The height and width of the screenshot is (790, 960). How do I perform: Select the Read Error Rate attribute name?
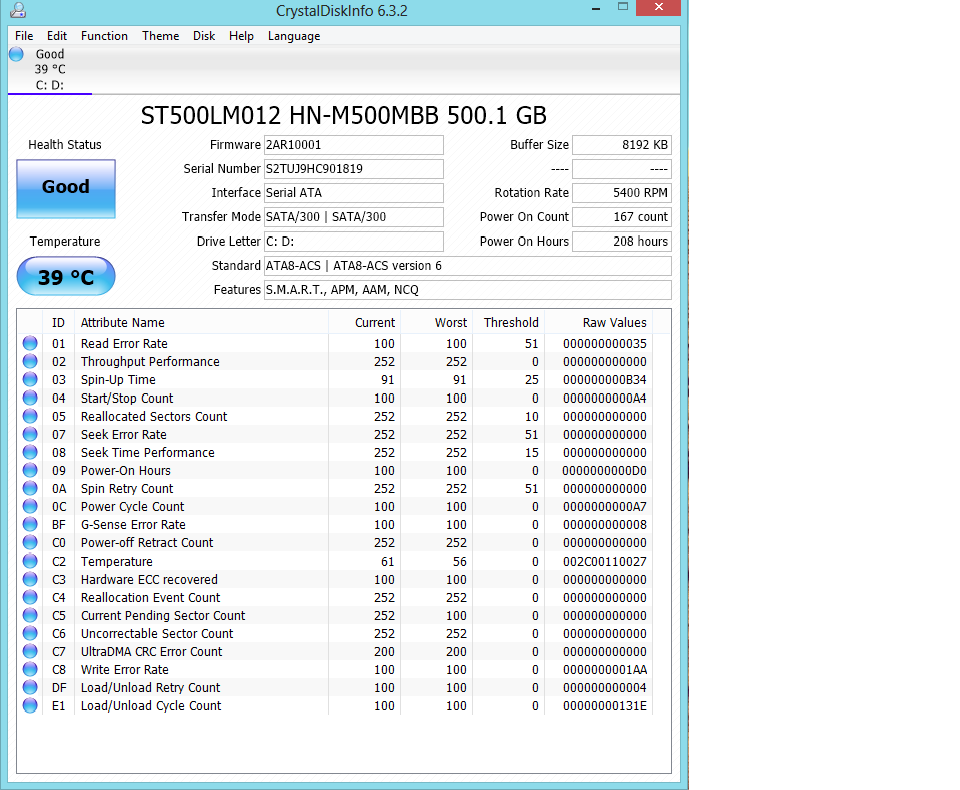(x=124, y=344)
